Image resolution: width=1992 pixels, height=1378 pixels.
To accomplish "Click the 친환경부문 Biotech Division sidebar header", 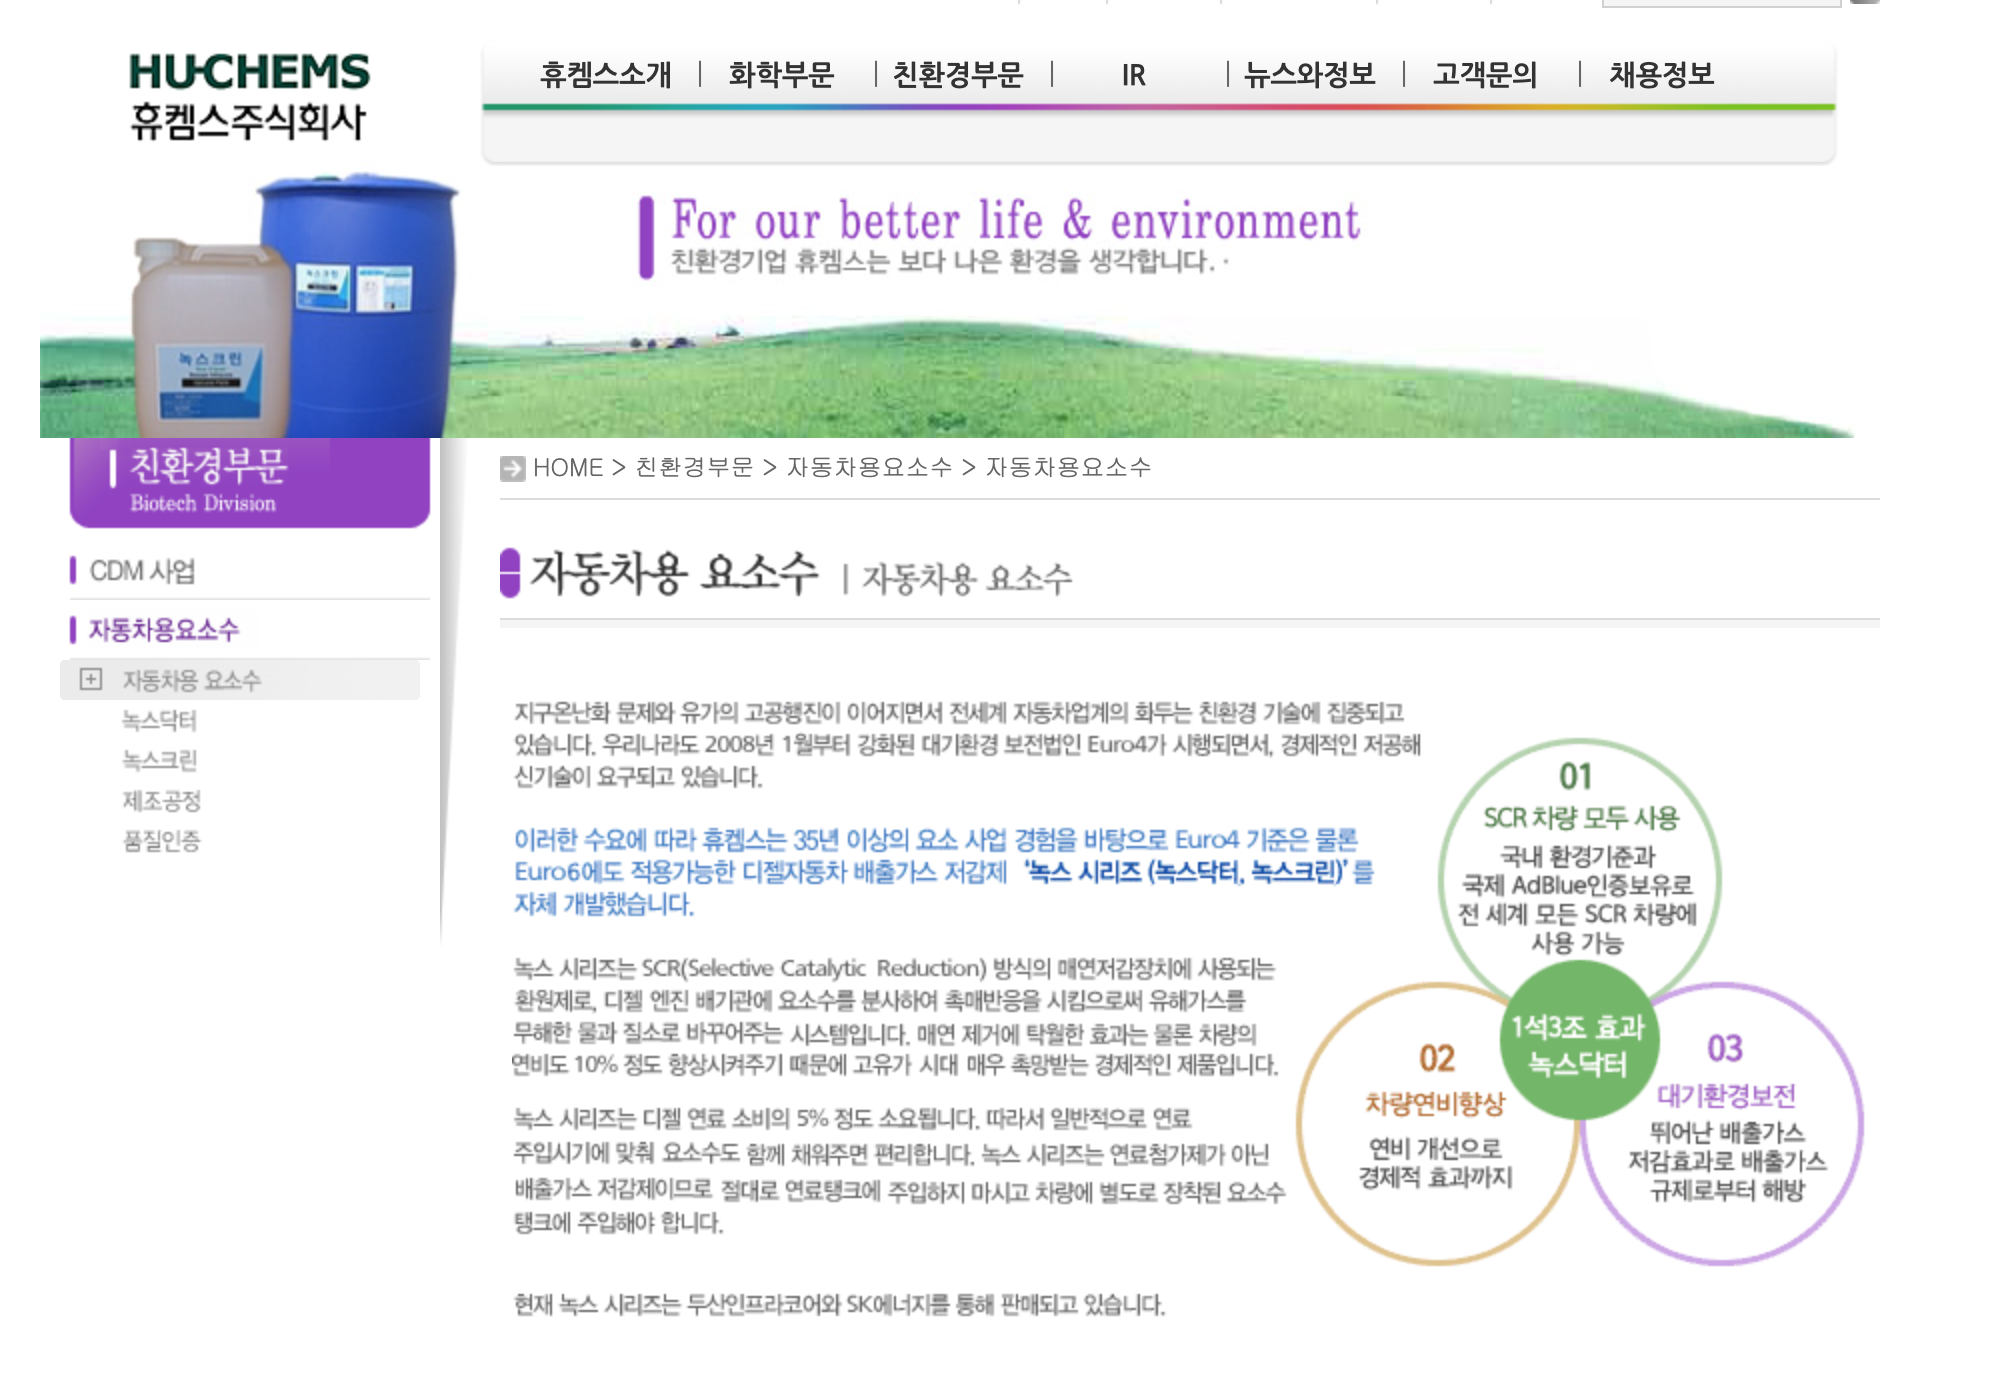I will (250, 482).
